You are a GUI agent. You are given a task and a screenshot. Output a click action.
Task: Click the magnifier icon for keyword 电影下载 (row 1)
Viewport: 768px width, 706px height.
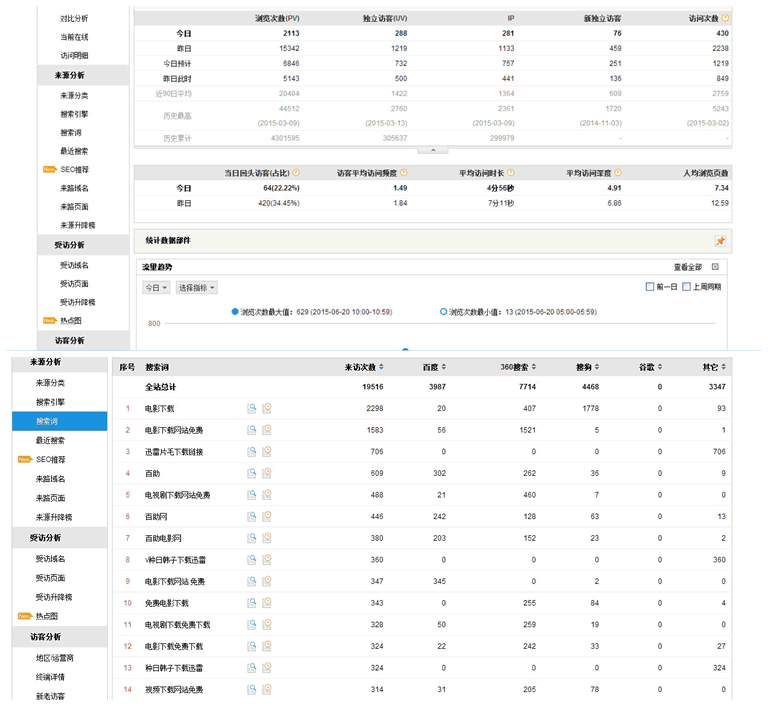(251, 408)
